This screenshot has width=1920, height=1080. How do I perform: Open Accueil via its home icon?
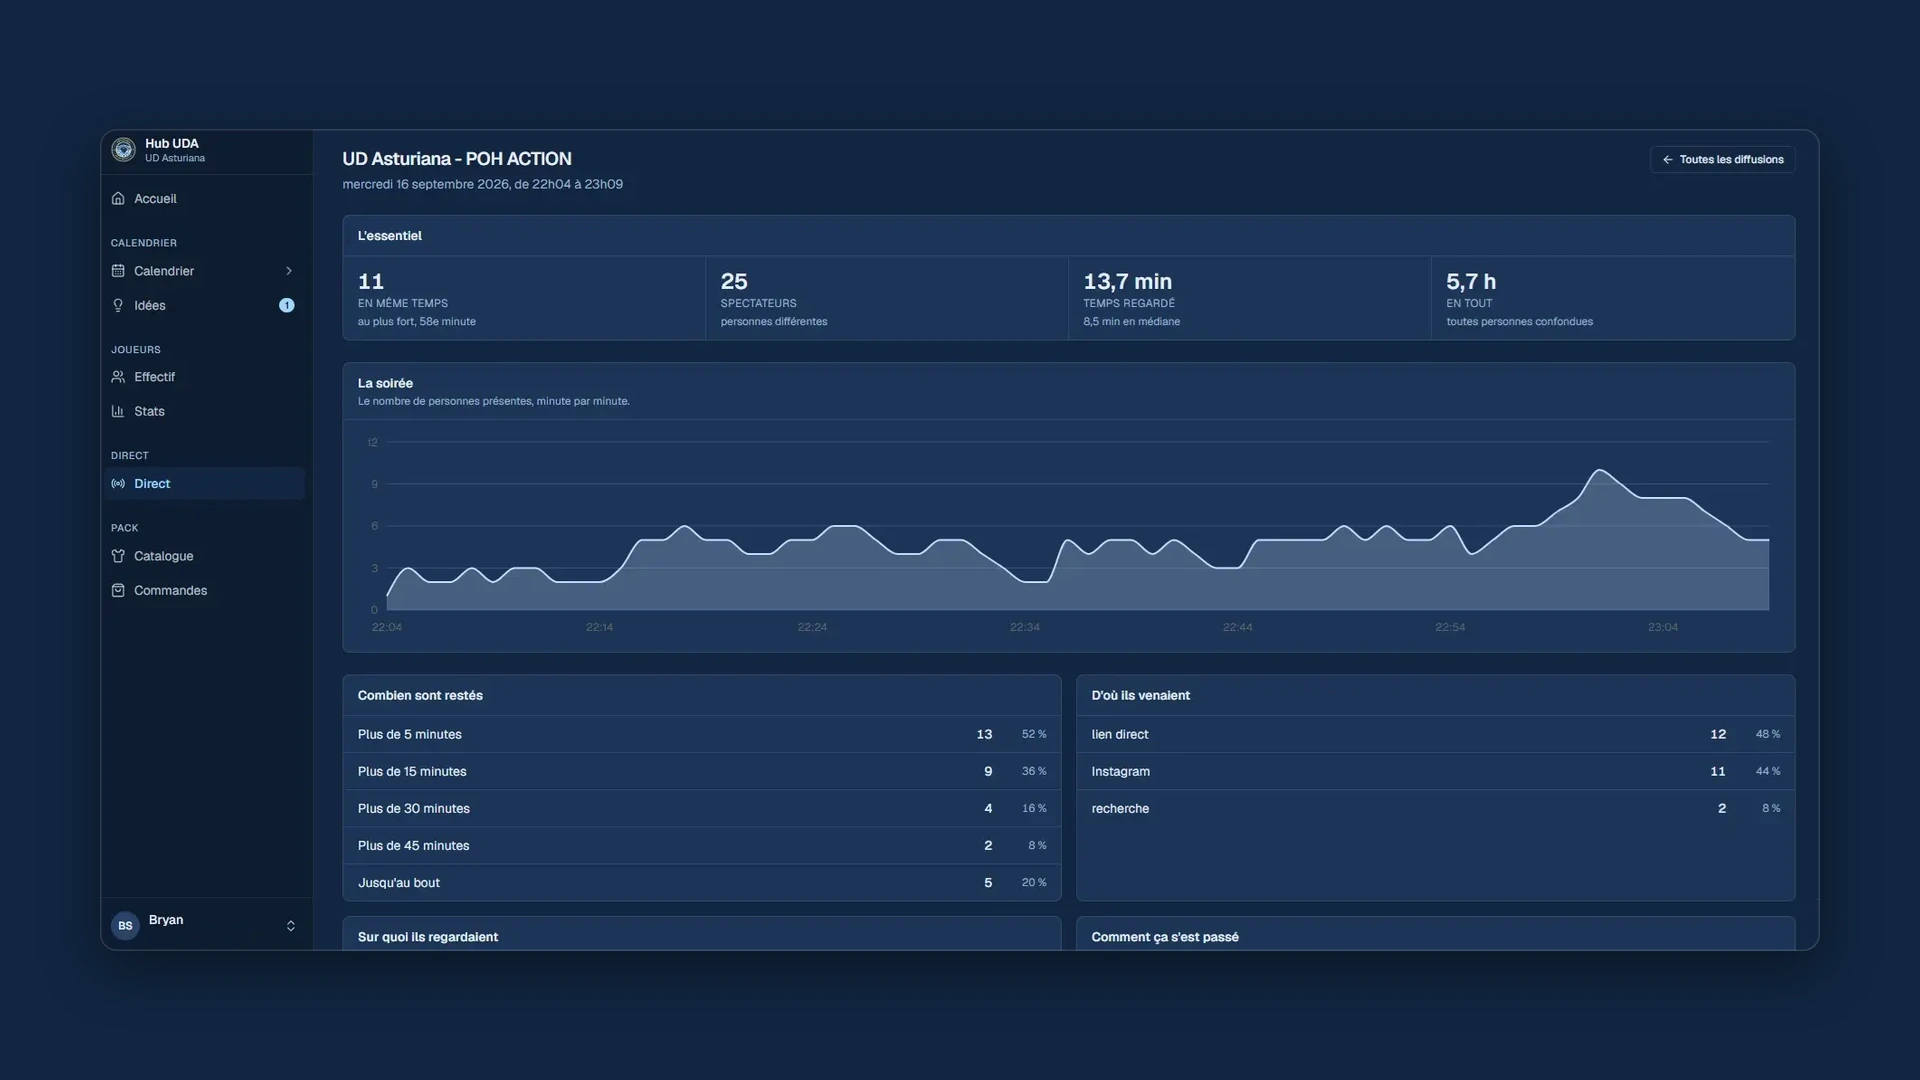pyautogui.click(x=118, y=198)
